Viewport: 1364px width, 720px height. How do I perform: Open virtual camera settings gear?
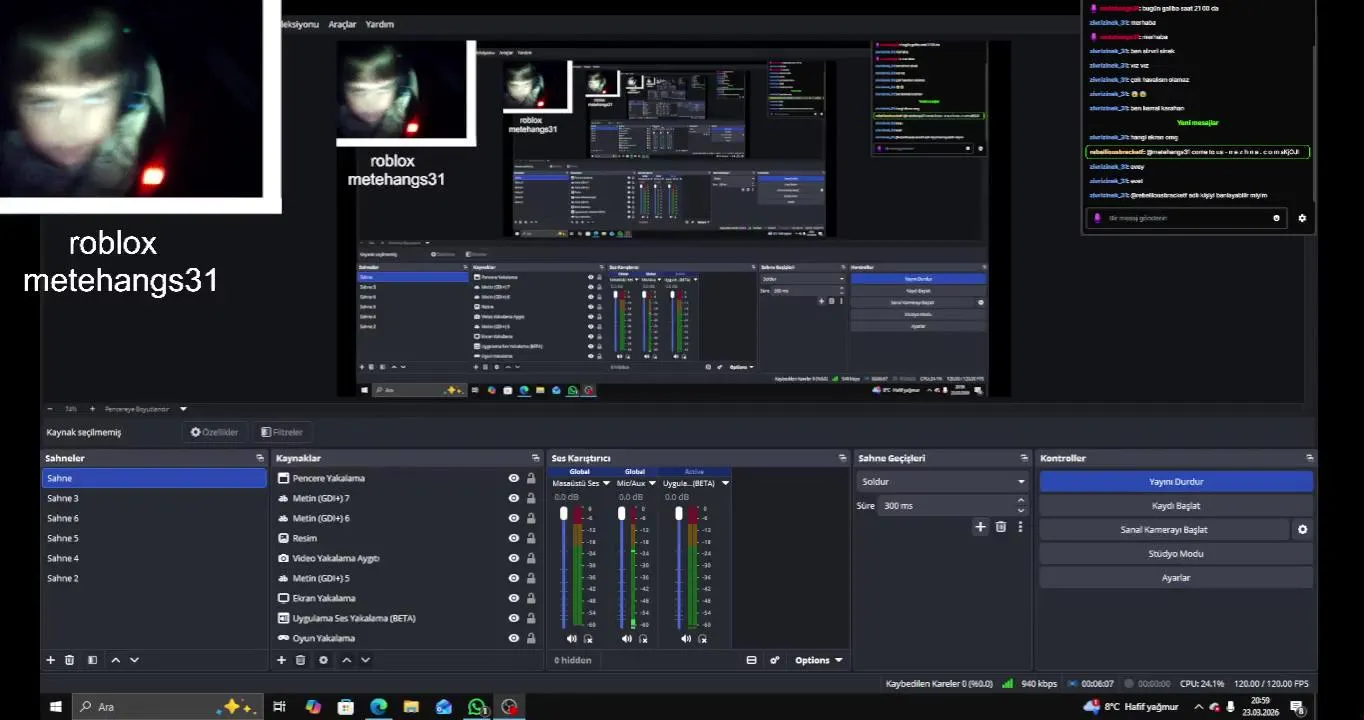pyautogui.click(x=1302, y=530)
